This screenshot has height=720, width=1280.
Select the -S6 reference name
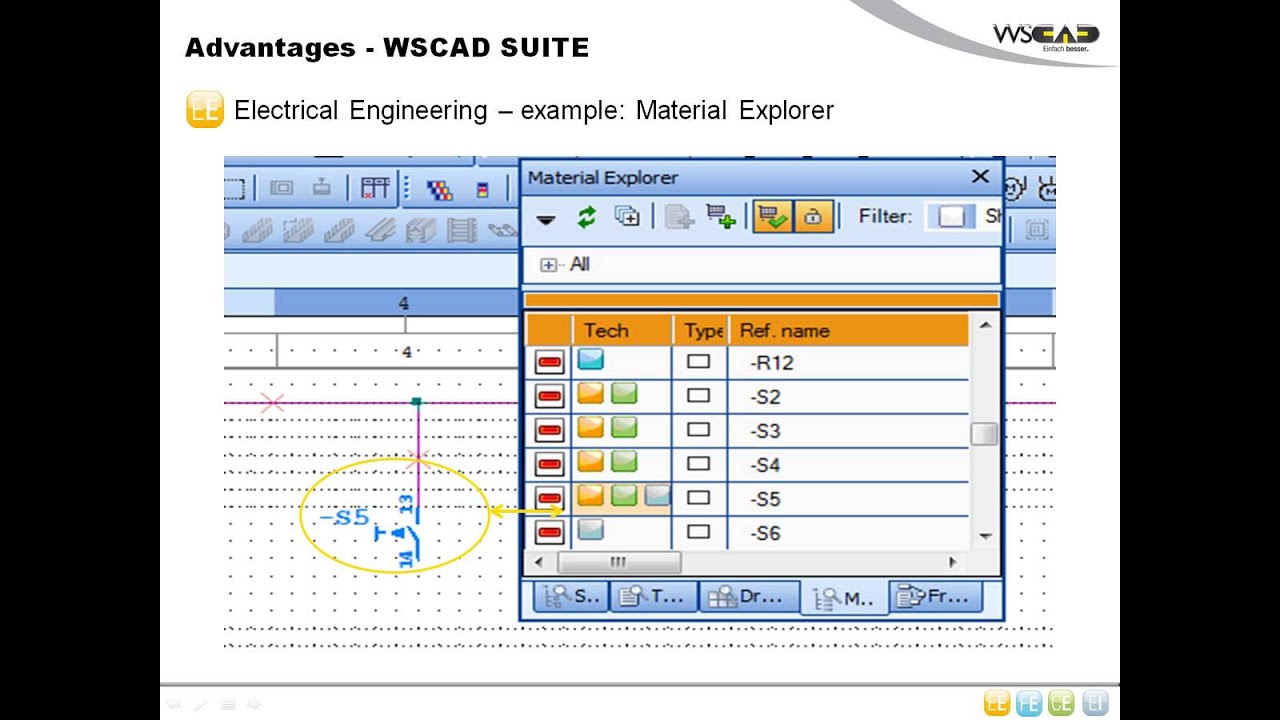(x=766, y=533)
